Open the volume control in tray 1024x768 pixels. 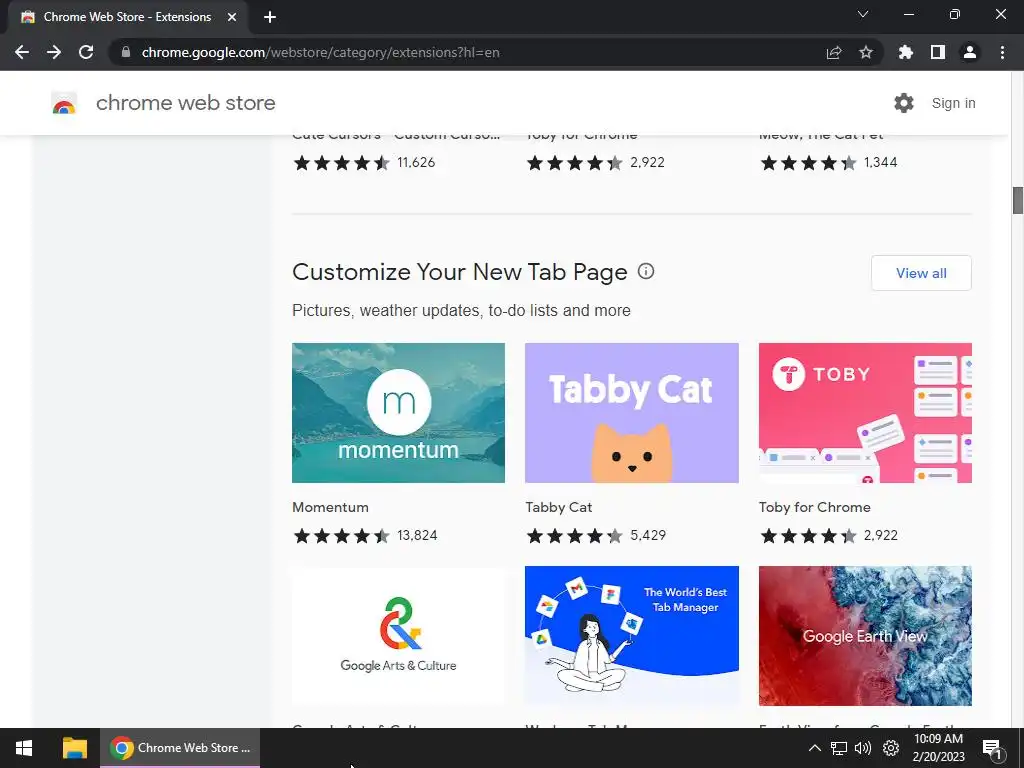click(863, 748)
